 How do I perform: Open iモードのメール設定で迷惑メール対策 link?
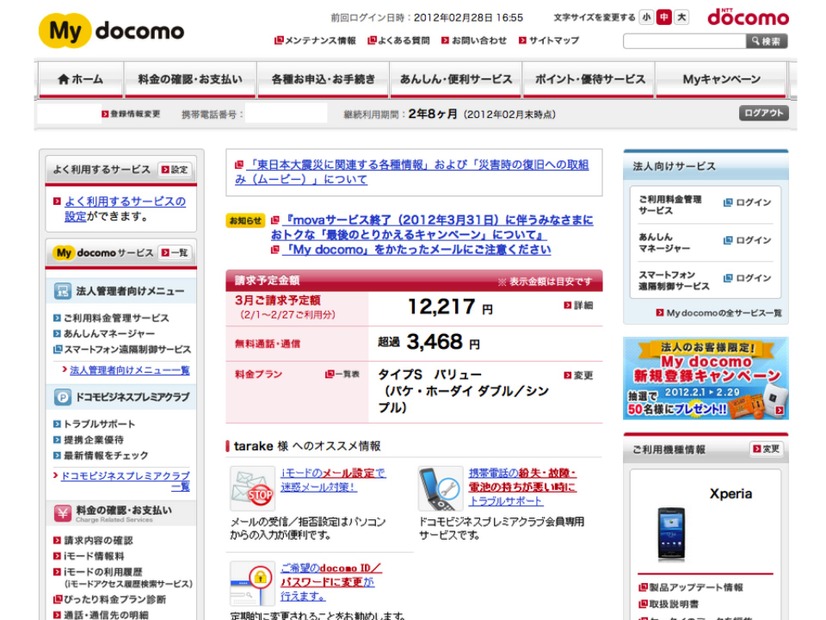(x=333, y=480)
